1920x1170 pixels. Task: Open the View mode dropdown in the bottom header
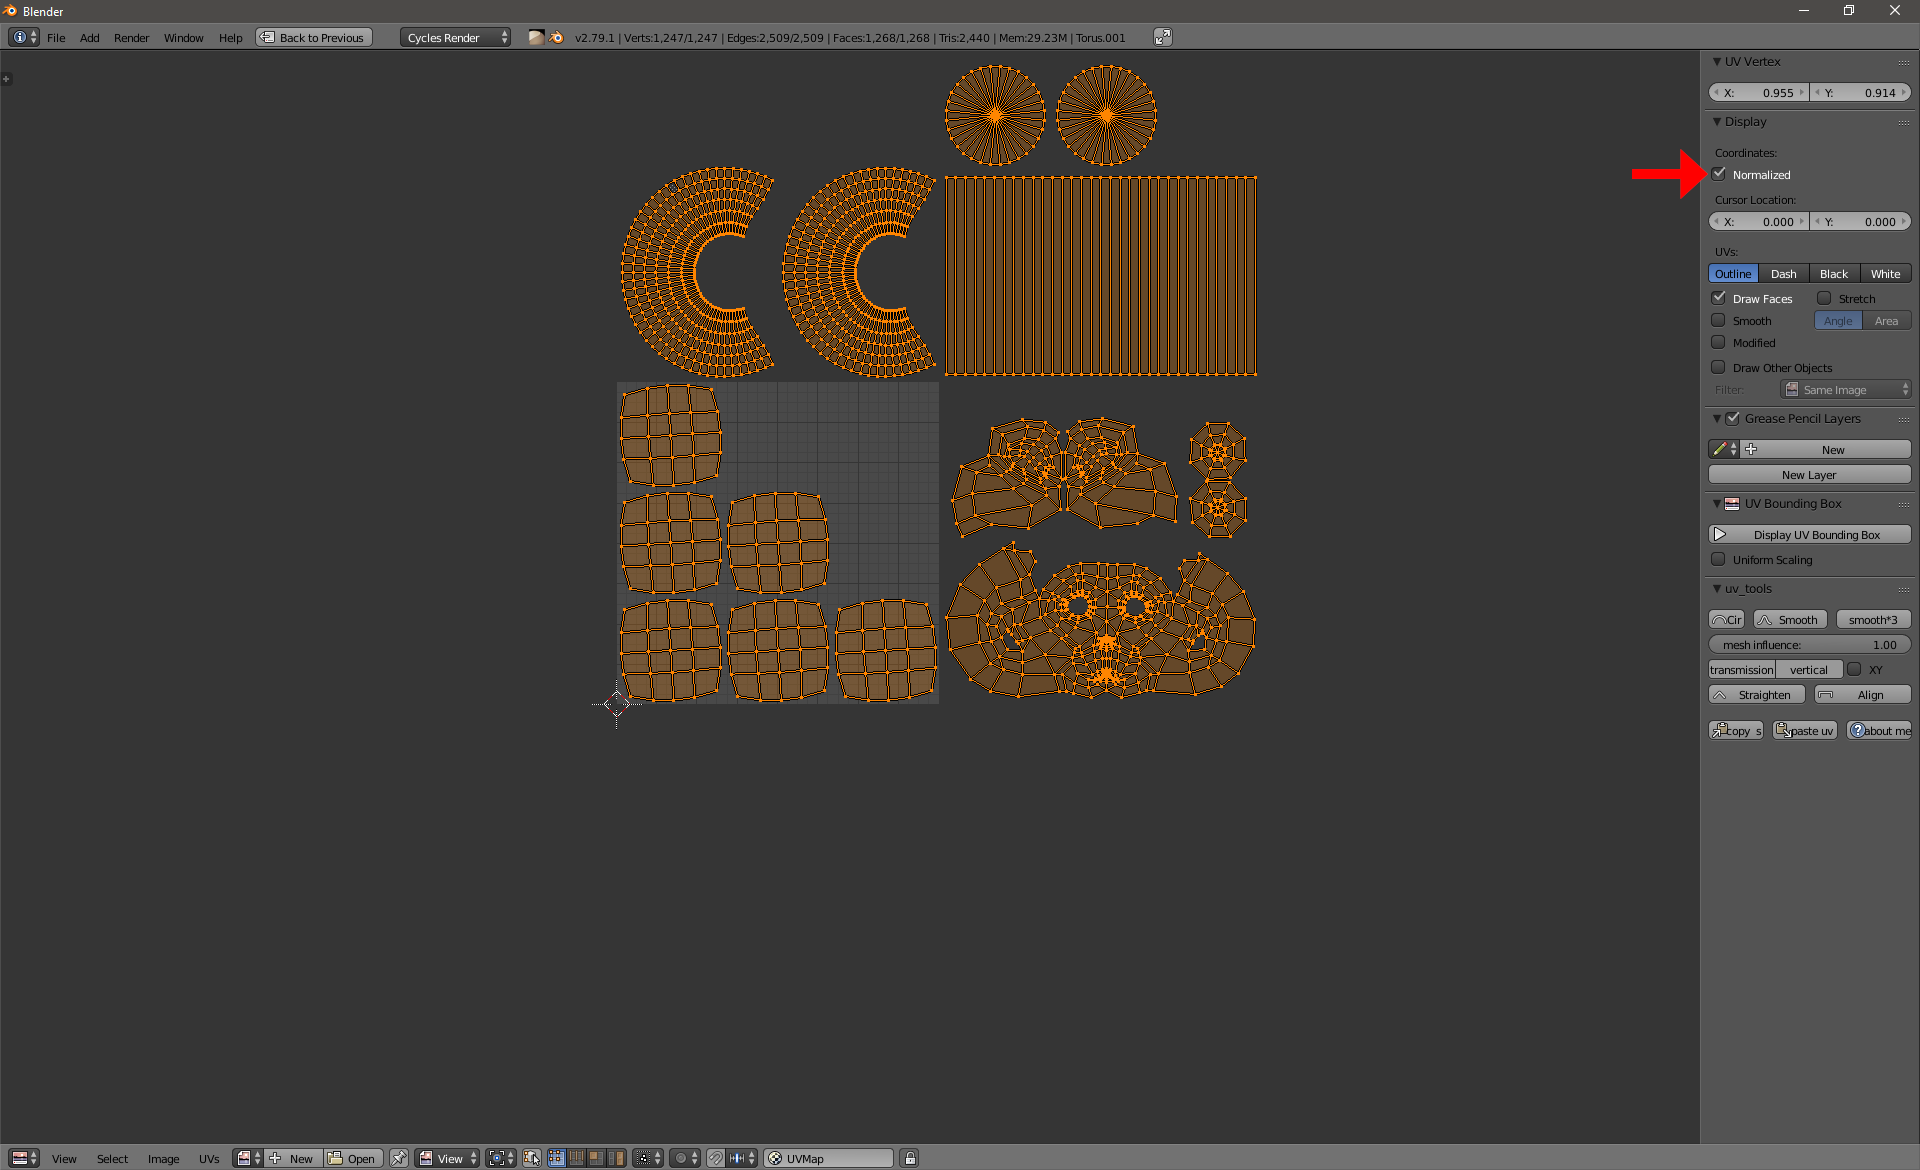(x=447, y=1158)
